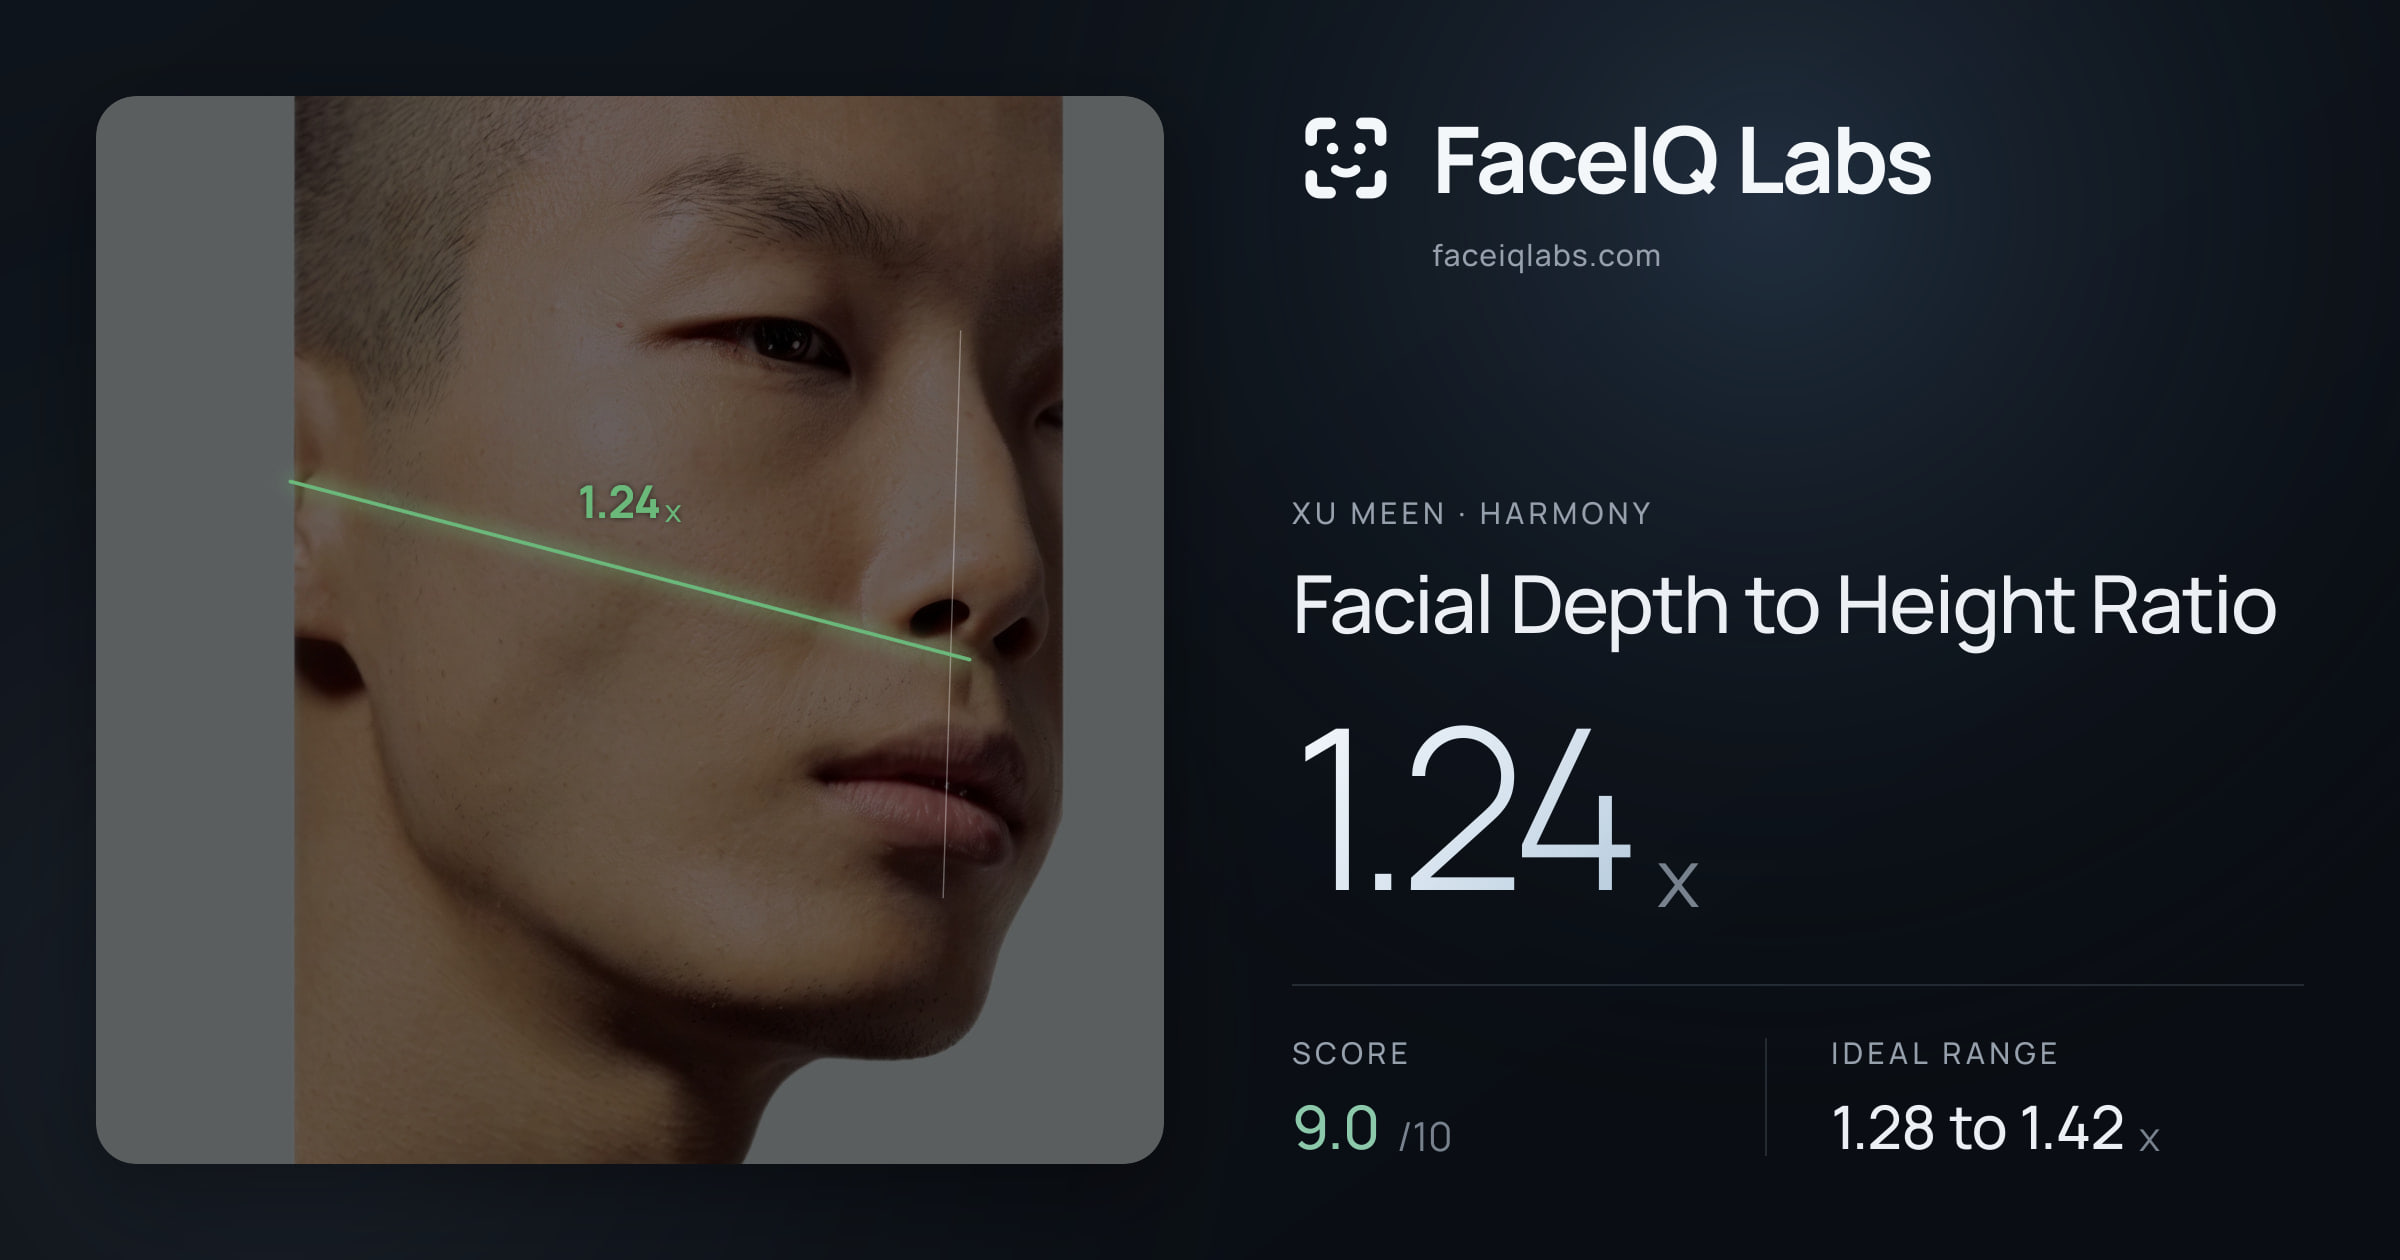
Task: Click the SCORE label
Action: [1350, 1053]
